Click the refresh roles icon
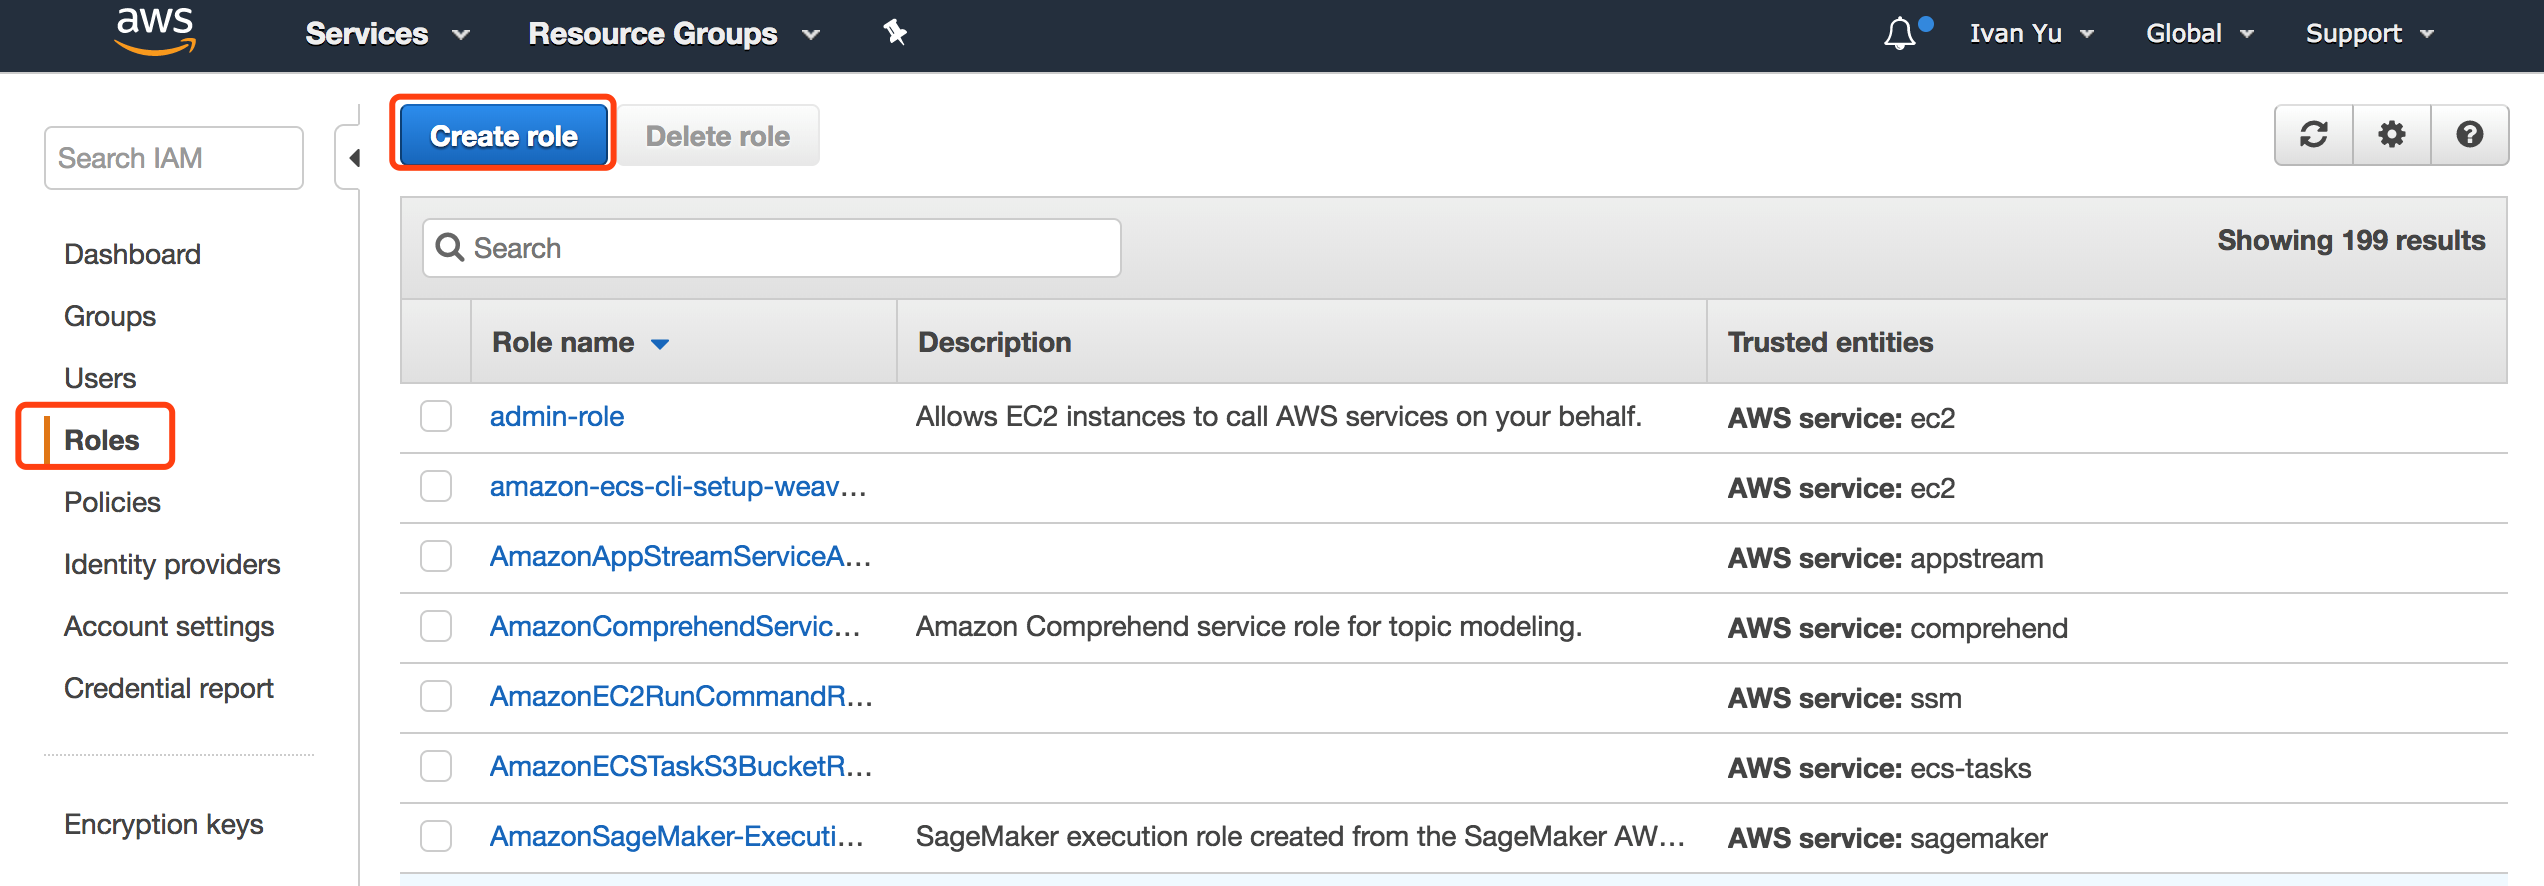Viewport: 2544px width, 886px height. (2313, 135)
